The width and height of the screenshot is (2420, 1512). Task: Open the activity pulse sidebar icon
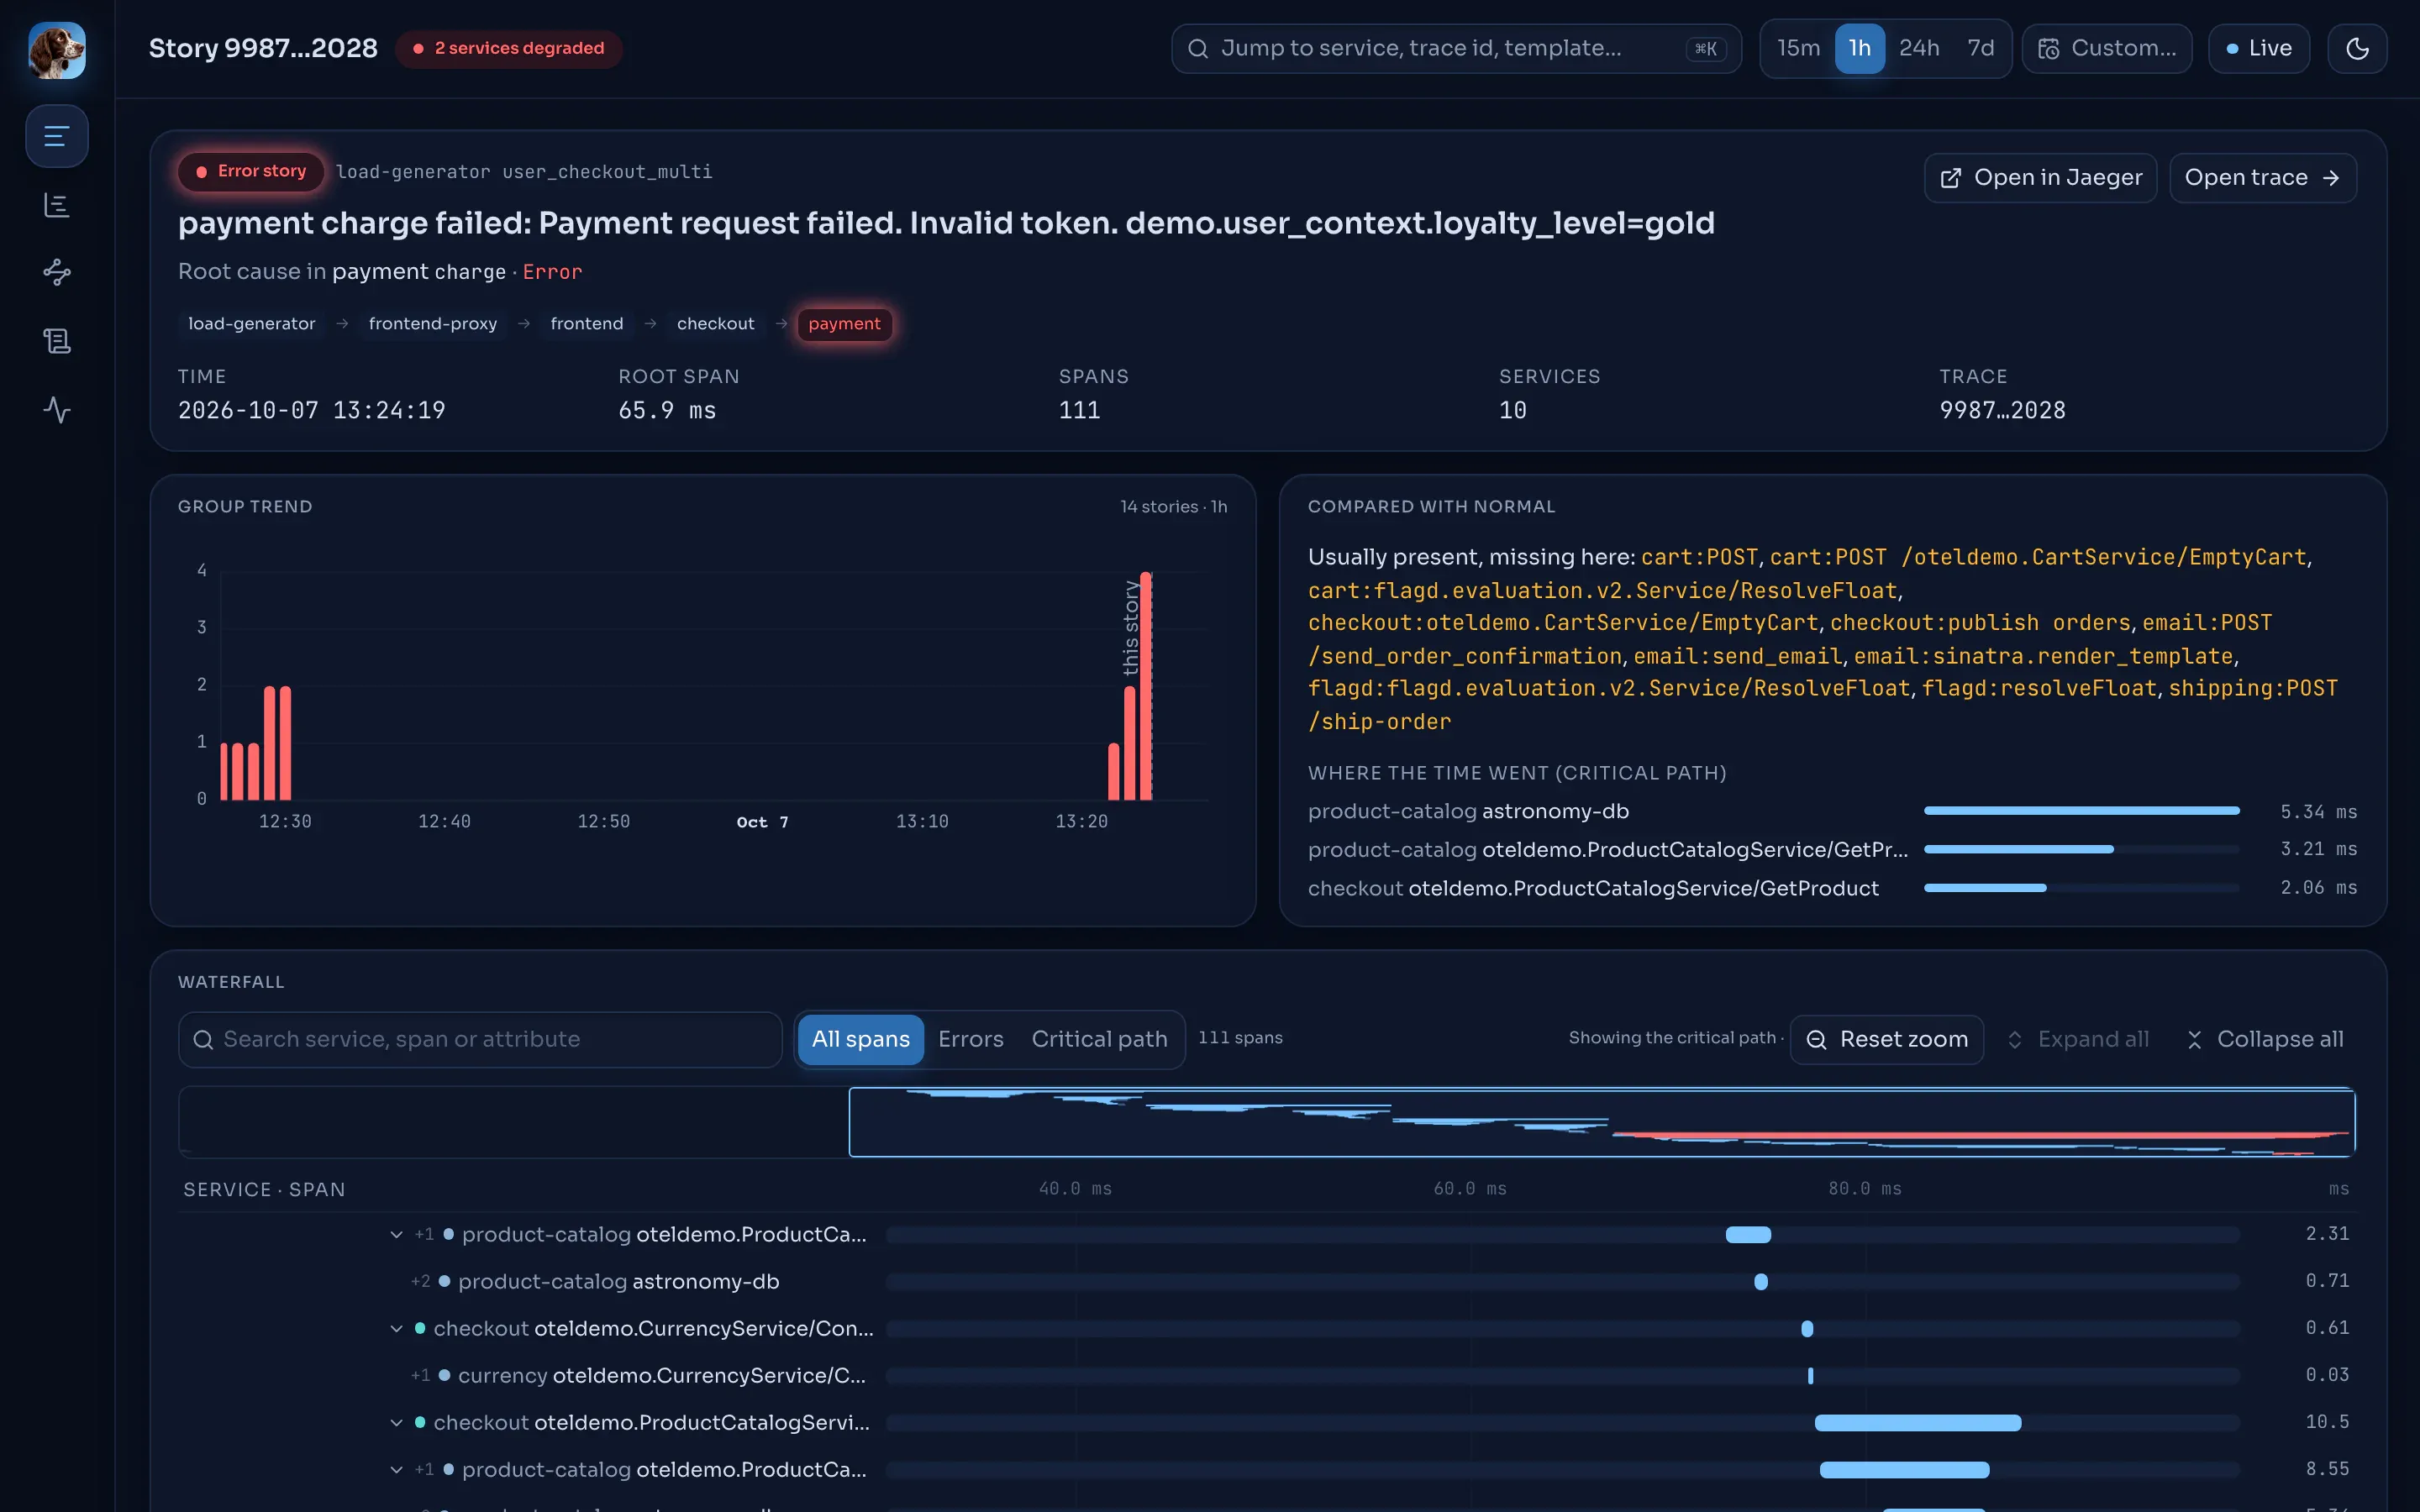[x=57, y=409]
